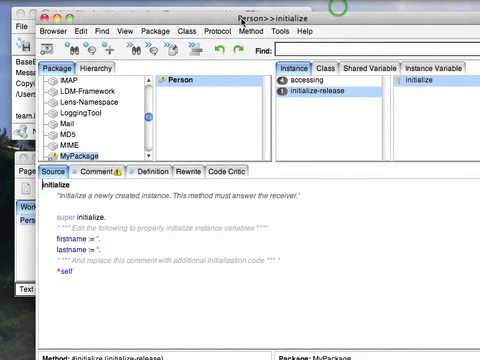Select LDM-Framework in the package list
The width and height of the screenshot is (480, 360).
87,91
